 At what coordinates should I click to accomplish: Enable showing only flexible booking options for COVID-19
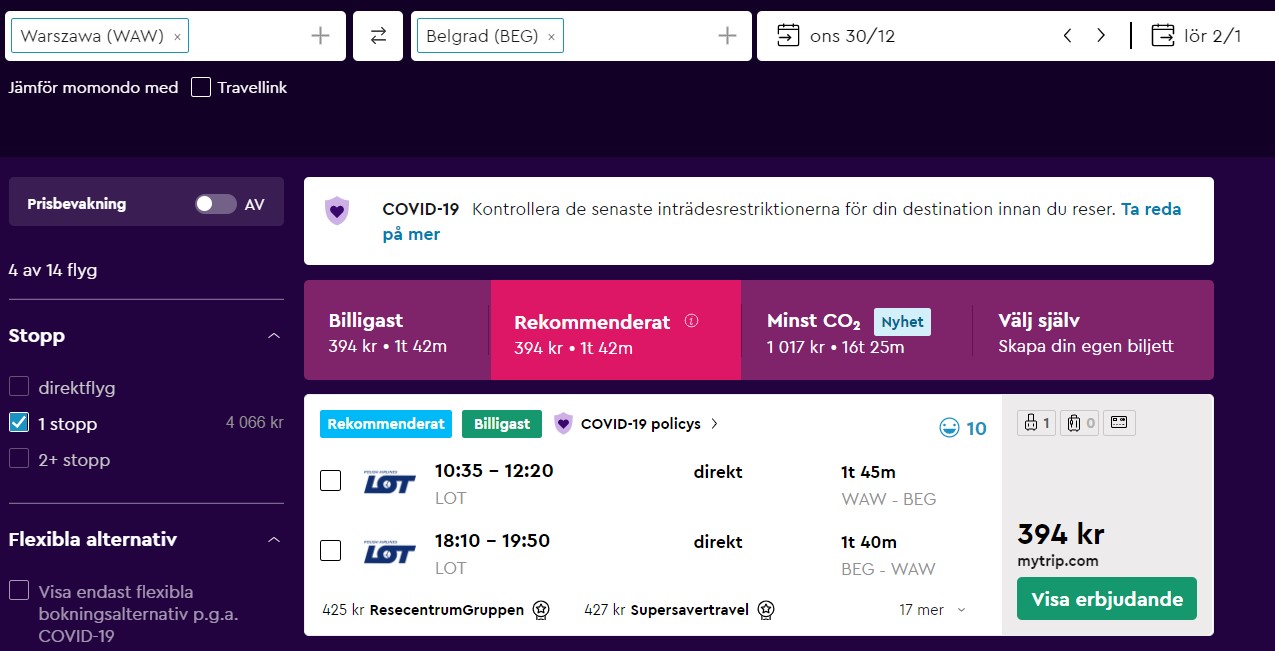[19, 591]
